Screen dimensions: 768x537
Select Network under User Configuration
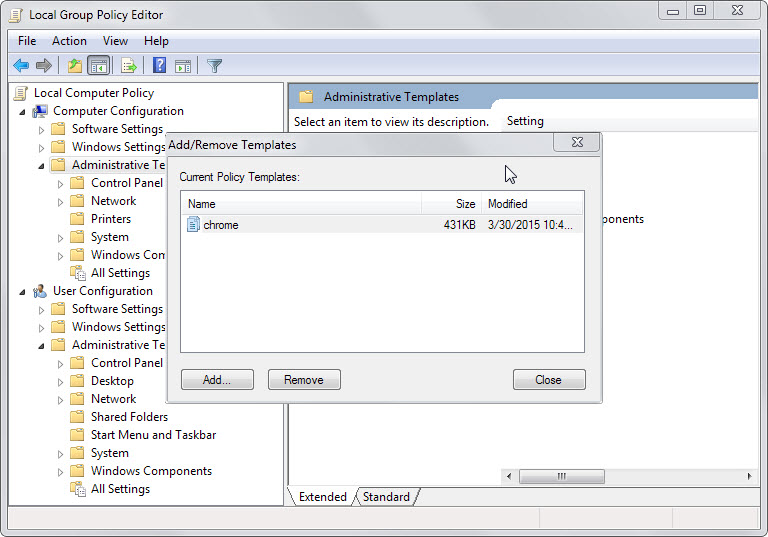114,399
